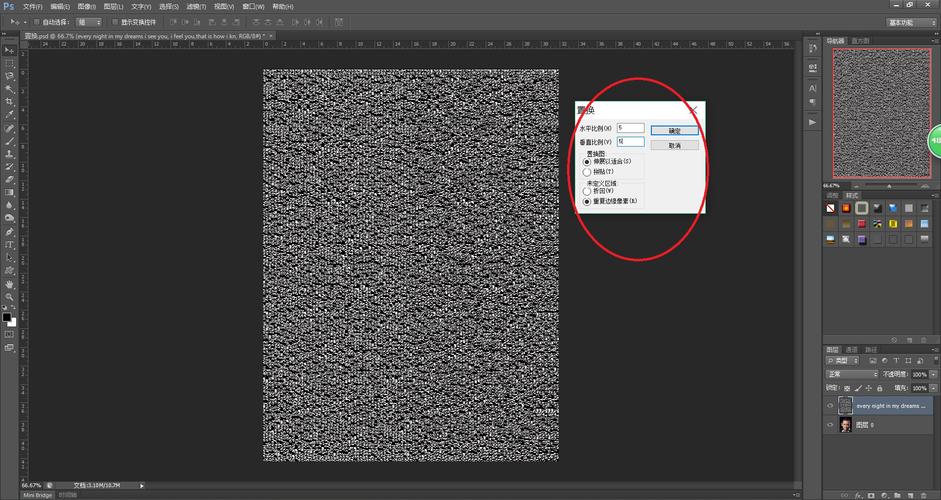
Task: Select the Rectangular Marquee tool
Action: point(9,62)
